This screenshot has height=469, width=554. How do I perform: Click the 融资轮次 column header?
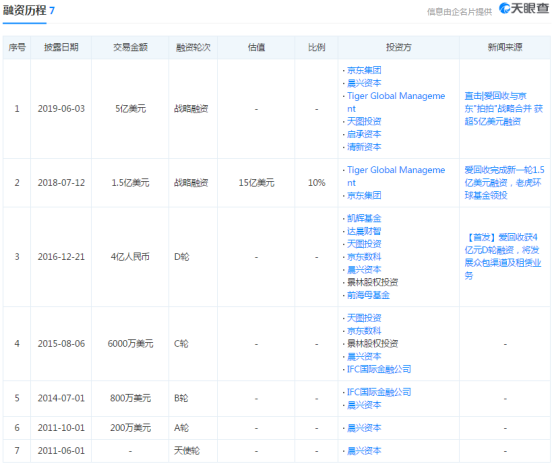(193, 47)
